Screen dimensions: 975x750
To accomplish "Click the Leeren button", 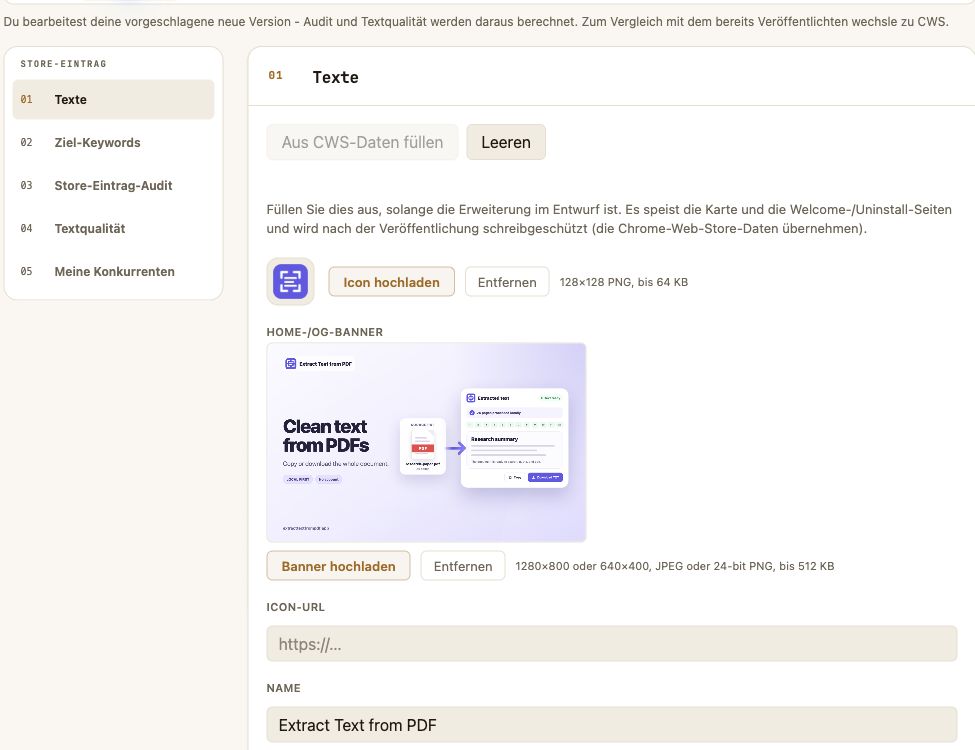I will tap(506, 142).
